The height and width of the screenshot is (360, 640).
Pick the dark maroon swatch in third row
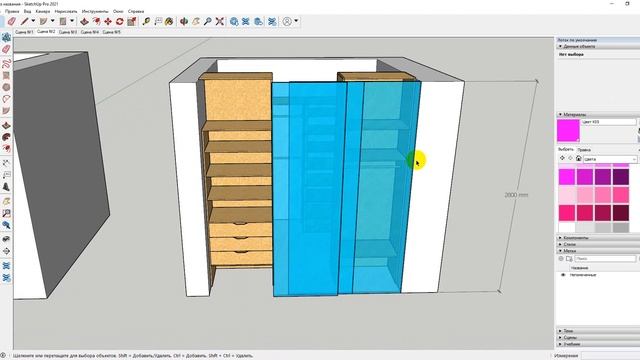pos(621,213)
